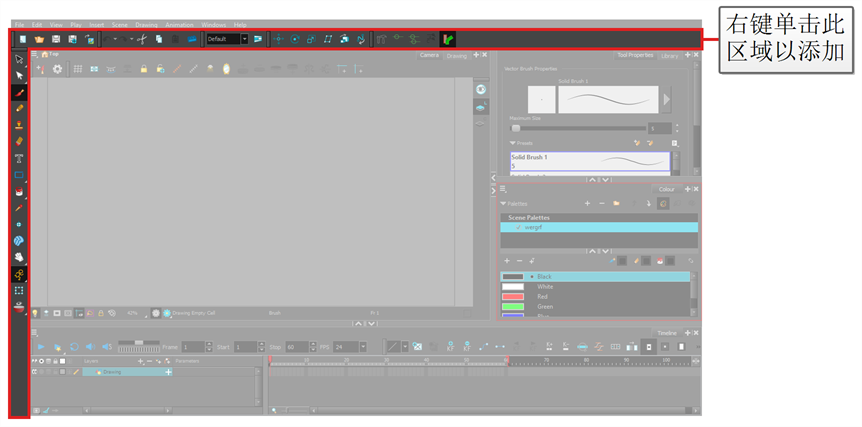Open the Default workspace dropdown
The image size is (862, 427).
pos(244,39)
